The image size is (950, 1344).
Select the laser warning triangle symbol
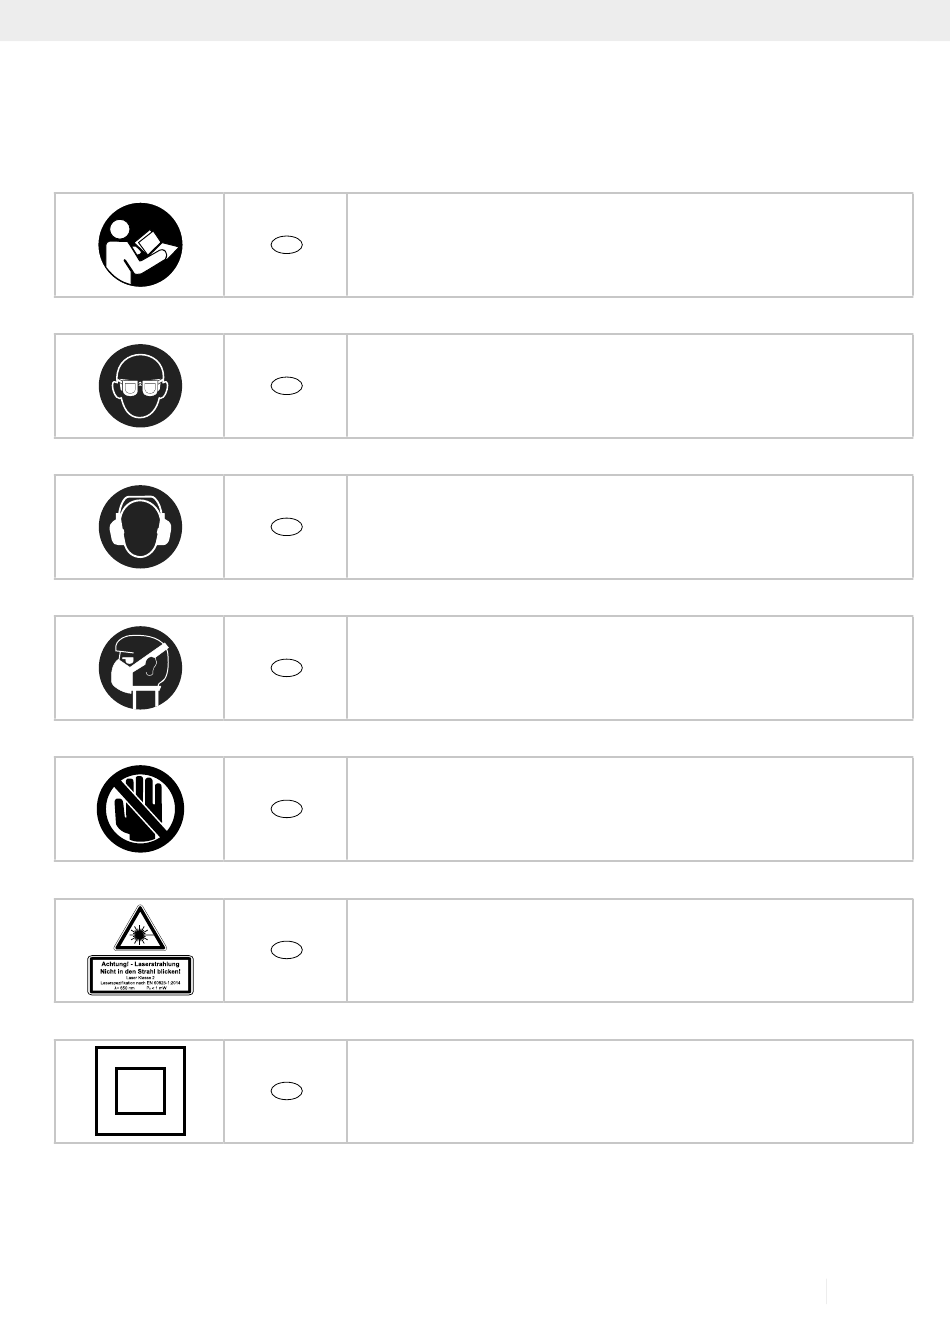pyautogui.click(x=140, y=928)
